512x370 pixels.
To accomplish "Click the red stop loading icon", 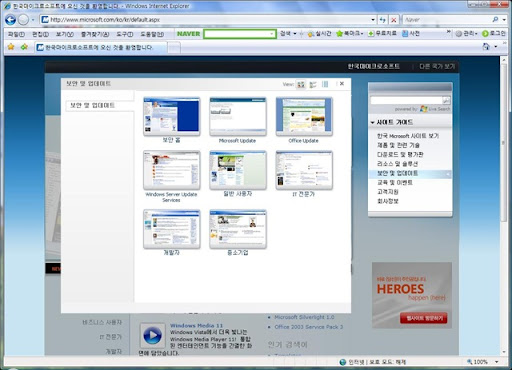I will click(x=394, y=20).
